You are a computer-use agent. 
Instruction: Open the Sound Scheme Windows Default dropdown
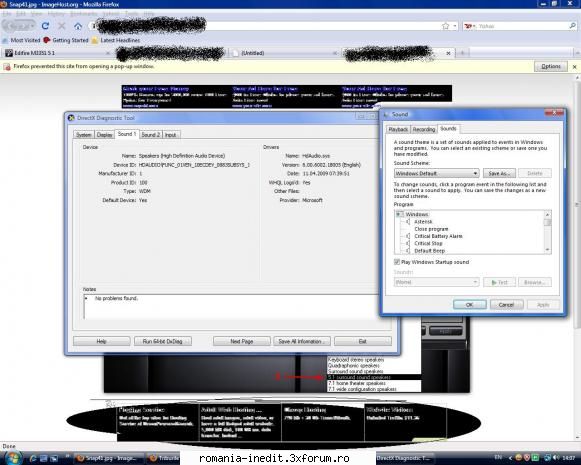click(436, 173)
